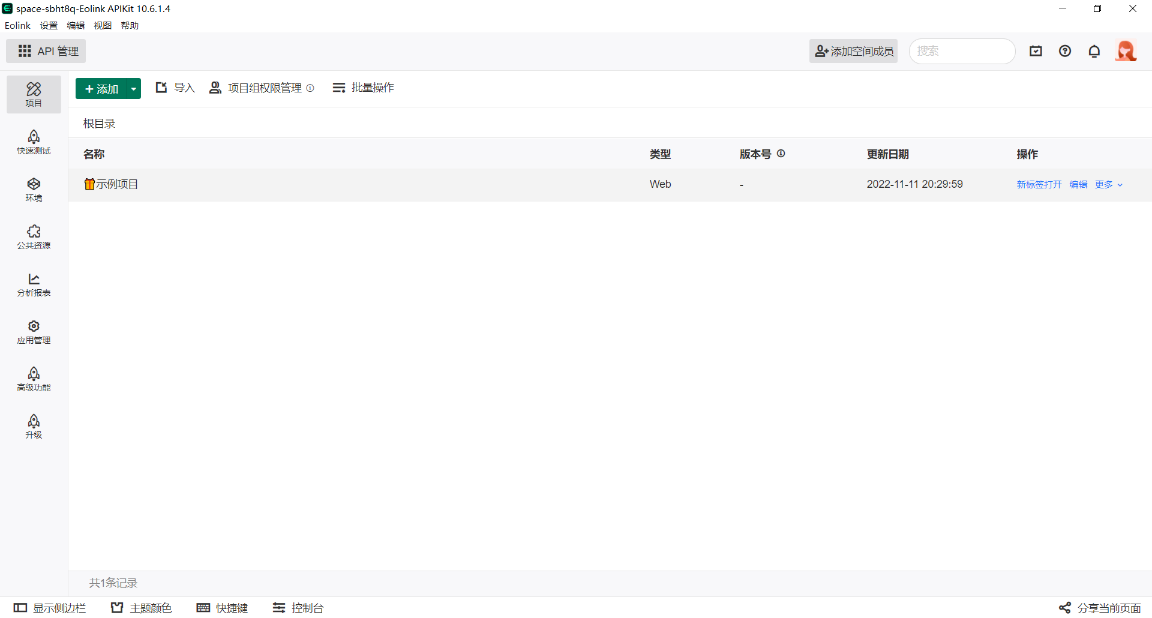Open the 帮助 help menu

130,25
